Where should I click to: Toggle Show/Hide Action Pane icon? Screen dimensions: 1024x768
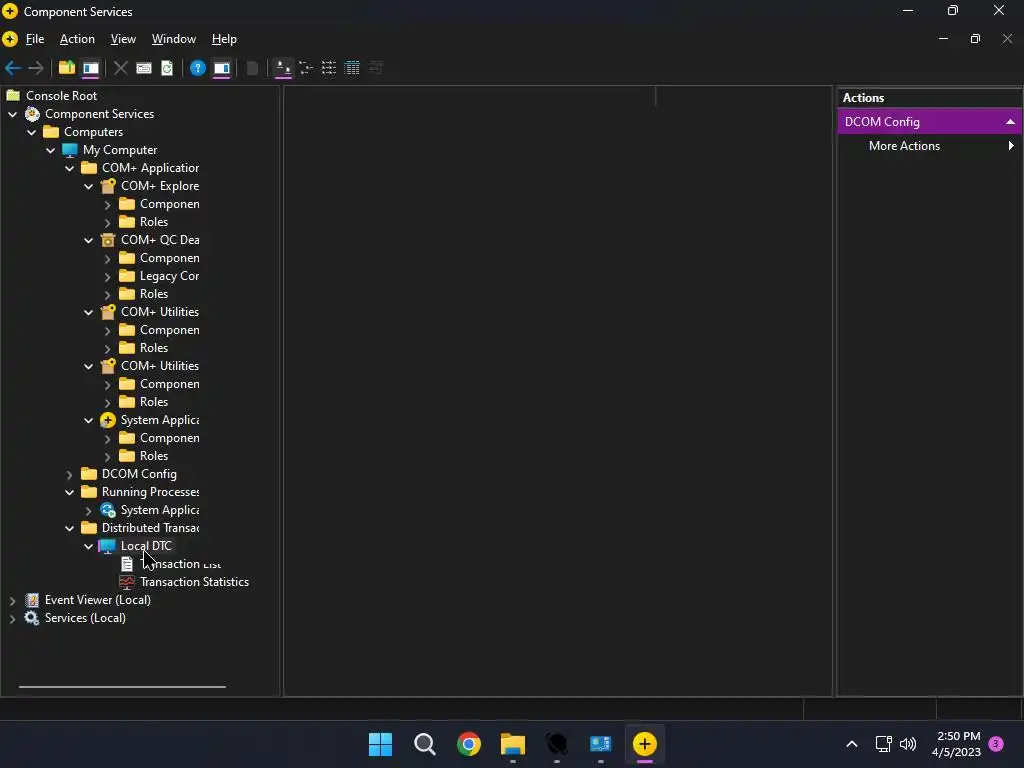click(x=221, y=68)
